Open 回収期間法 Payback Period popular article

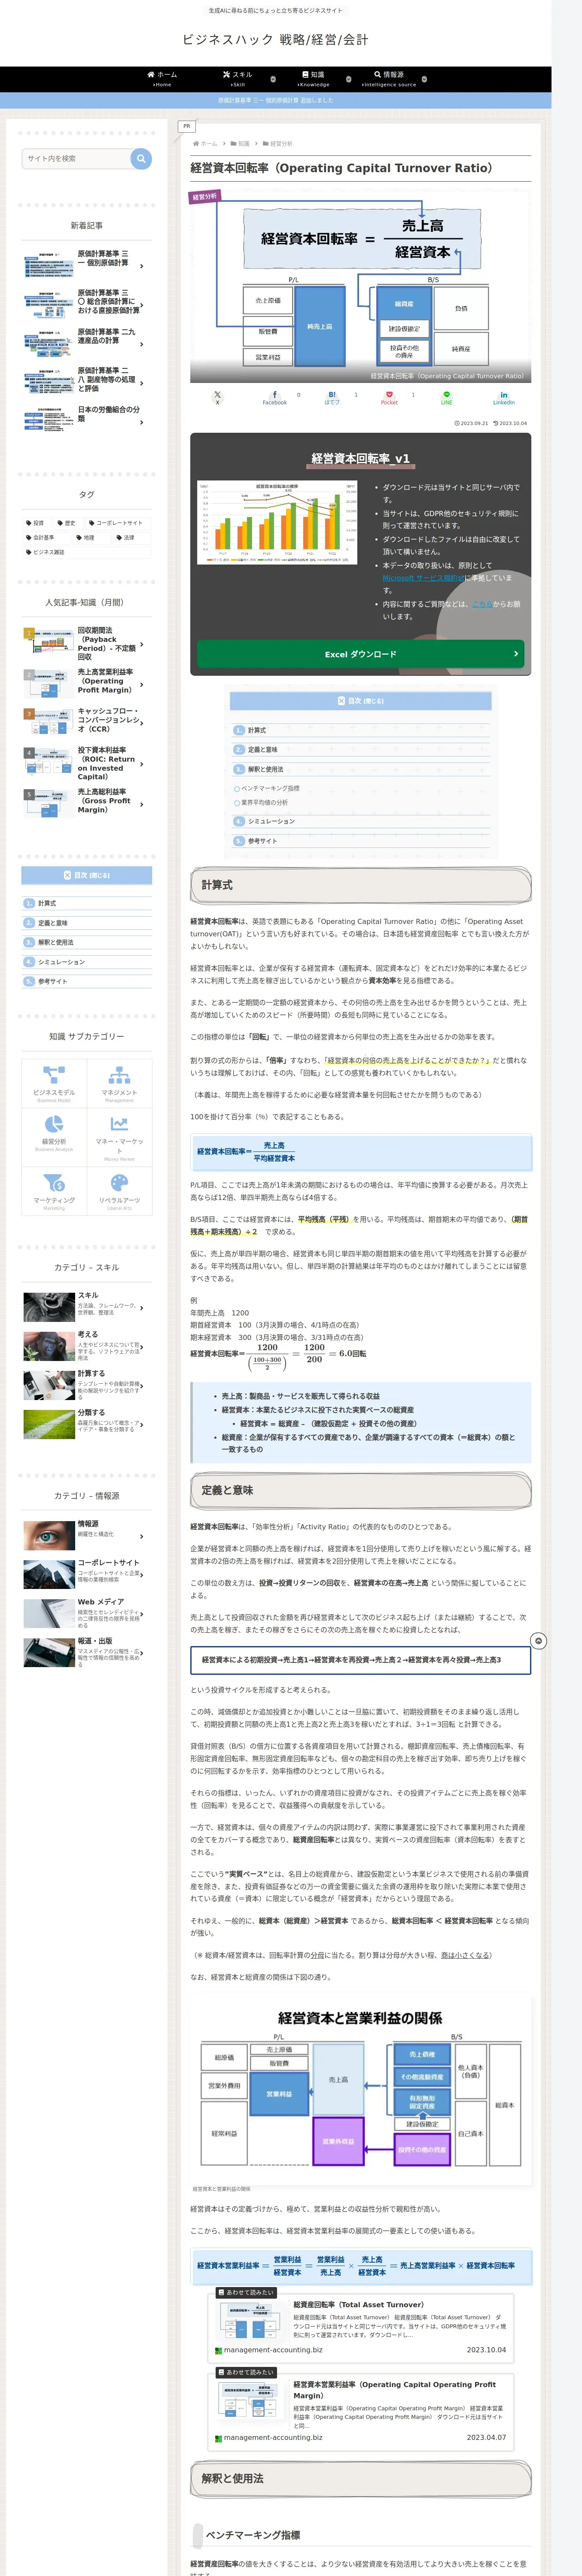[x=82, y=644]
